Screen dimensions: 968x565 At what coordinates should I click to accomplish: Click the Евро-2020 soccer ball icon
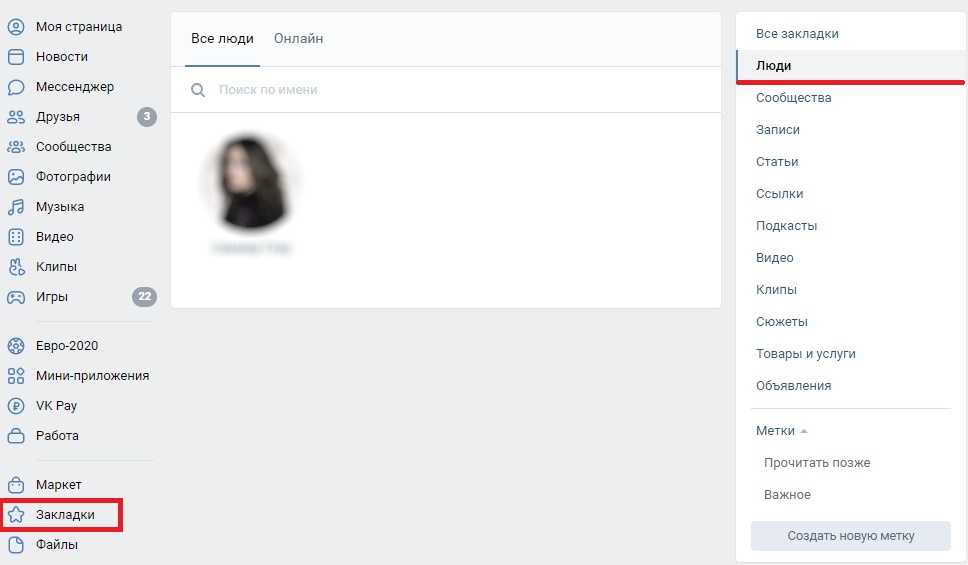pyautogui.click(x=16, y=346)
